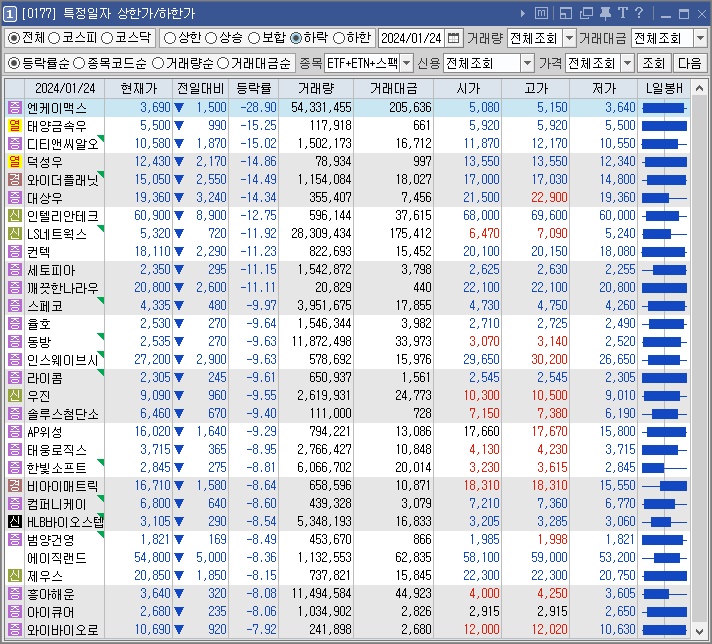Click the black badge next to HLB바이오스텝

[15, 521]
